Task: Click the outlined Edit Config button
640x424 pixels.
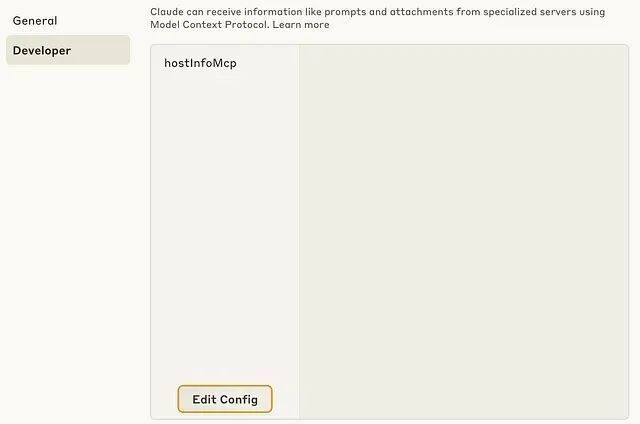Action: (225, 399)
